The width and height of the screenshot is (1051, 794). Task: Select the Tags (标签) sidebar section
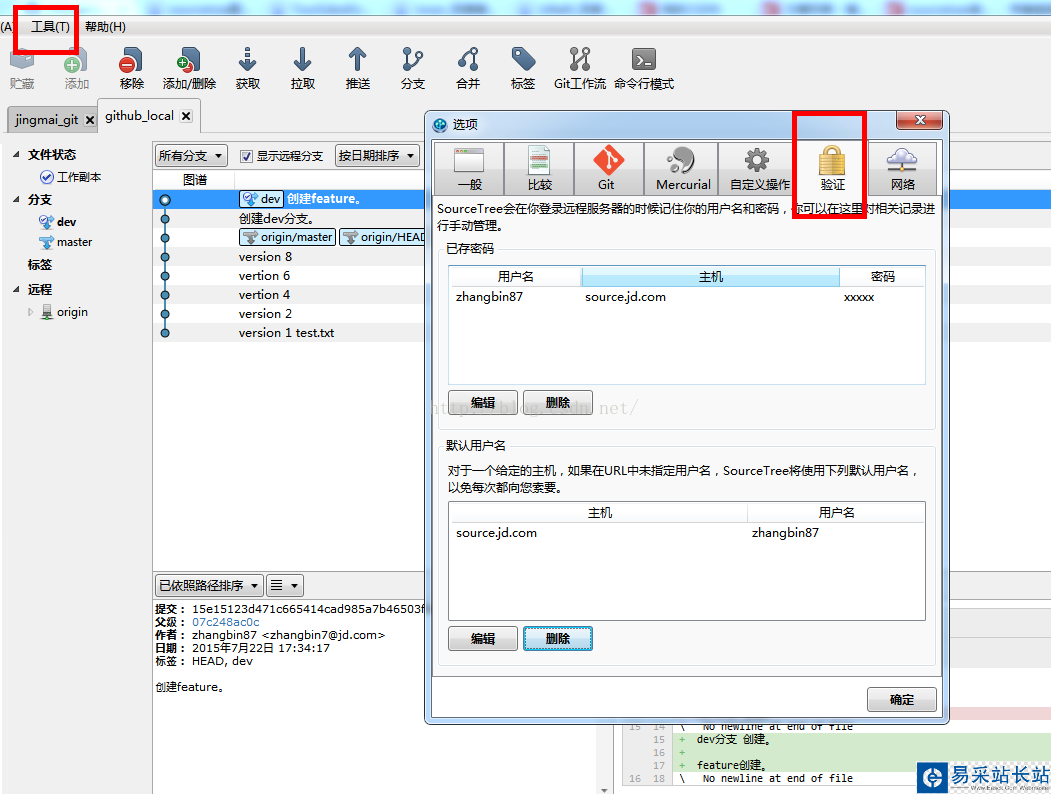[40, 265]
